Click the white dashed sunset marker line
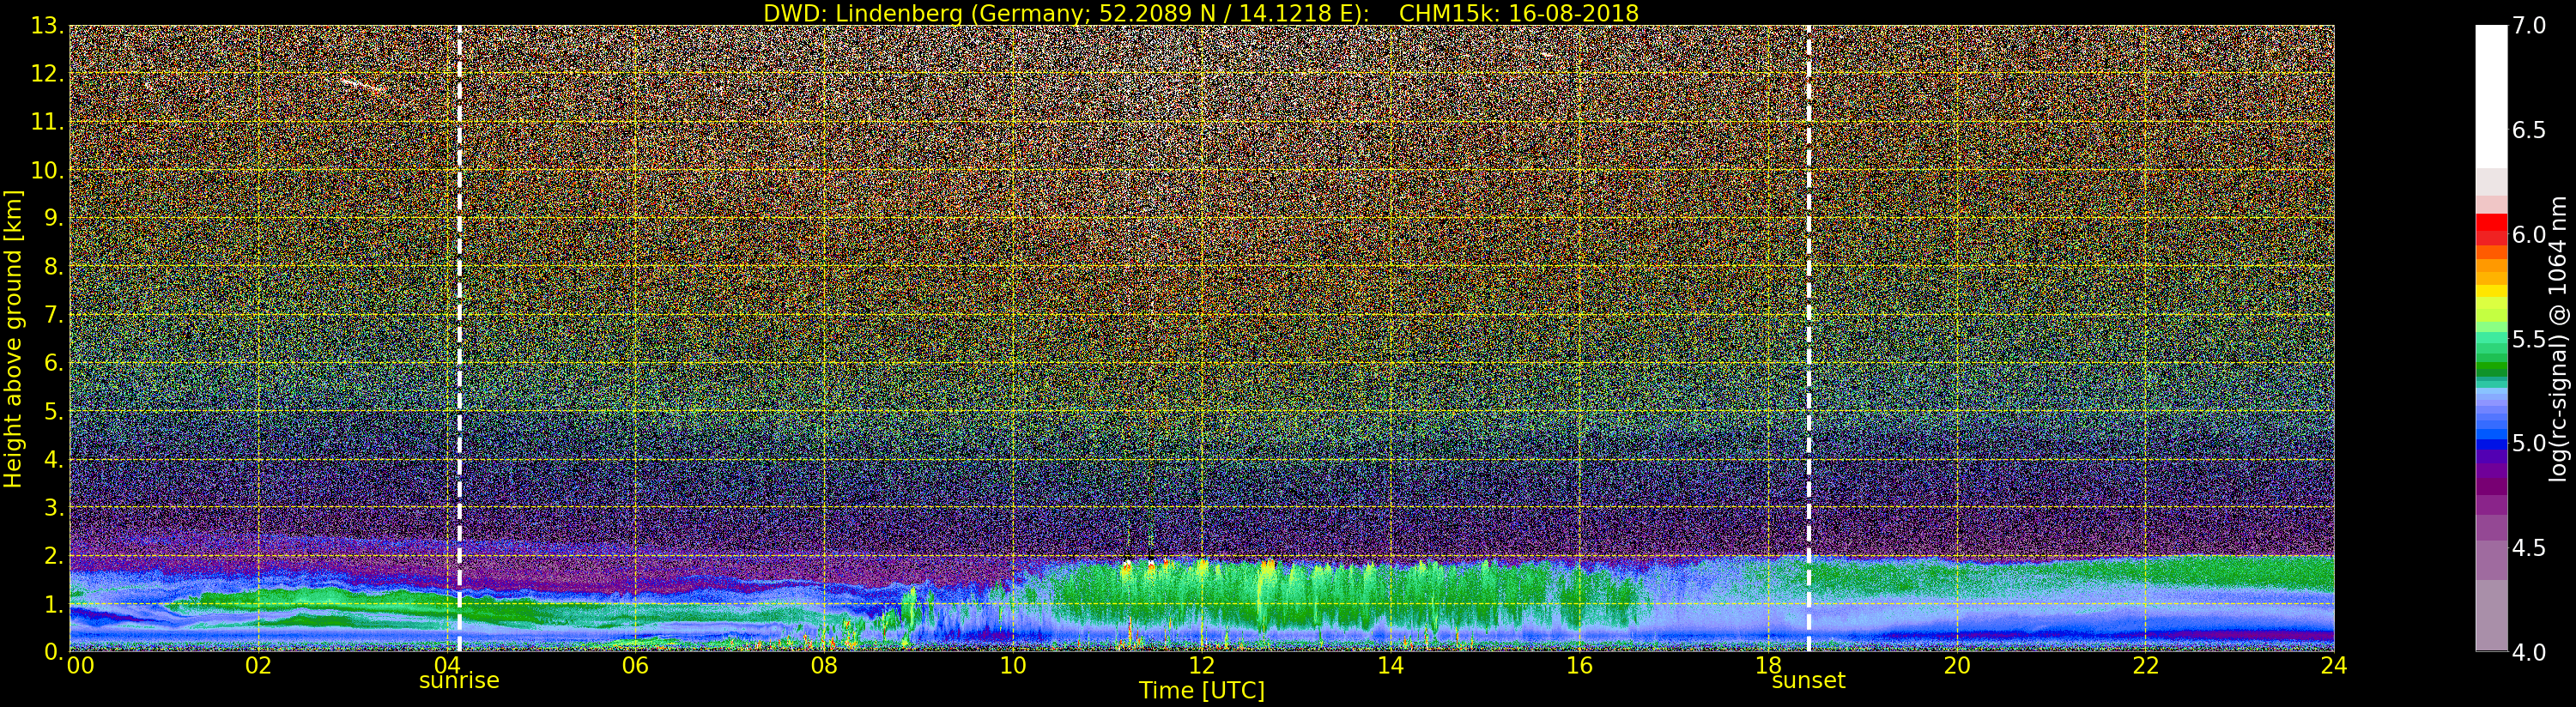 pos(1808,338)
